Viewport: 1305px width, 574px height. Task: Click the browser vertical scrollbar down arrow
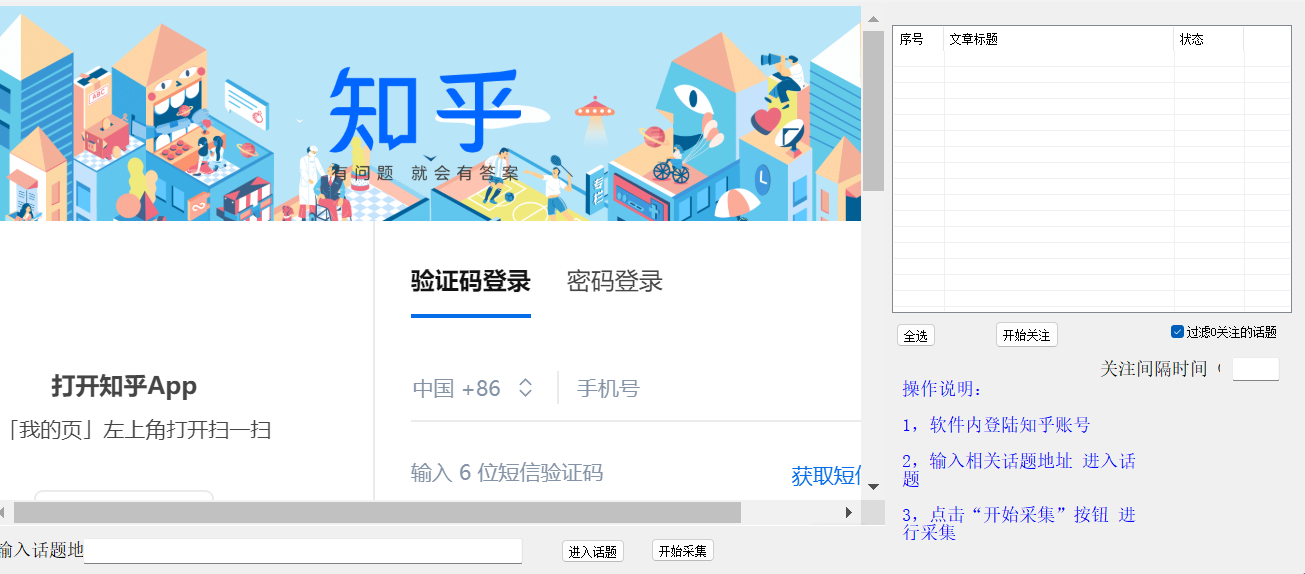(x=873, y=487)
